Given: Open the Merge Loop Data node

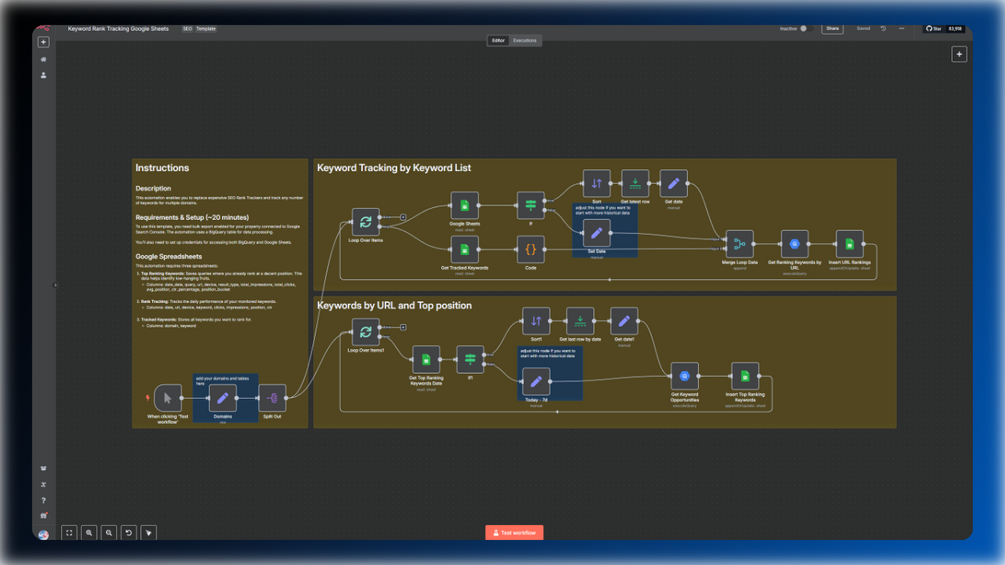Looking at the screenshot, I should [740, 244].
